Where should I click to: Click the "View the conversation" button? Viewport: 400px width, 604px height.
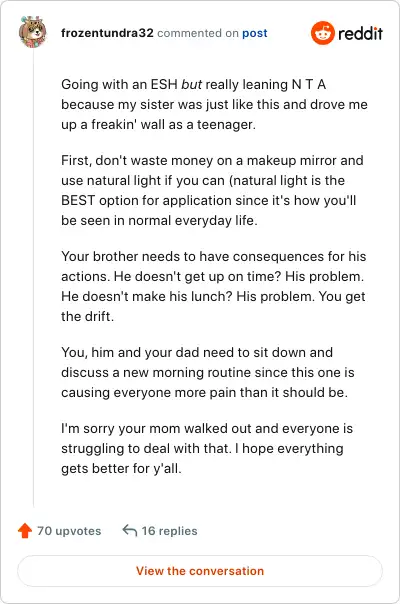pos(200,570)
